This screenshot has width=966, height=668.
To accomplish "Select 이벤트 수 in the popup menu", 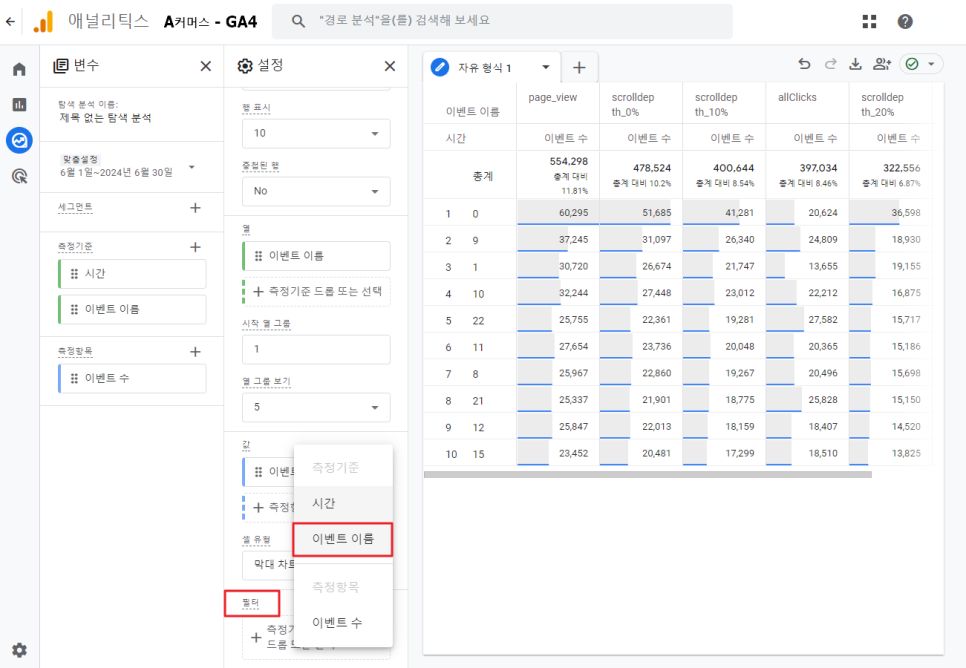I will click(x=343, y=622).
